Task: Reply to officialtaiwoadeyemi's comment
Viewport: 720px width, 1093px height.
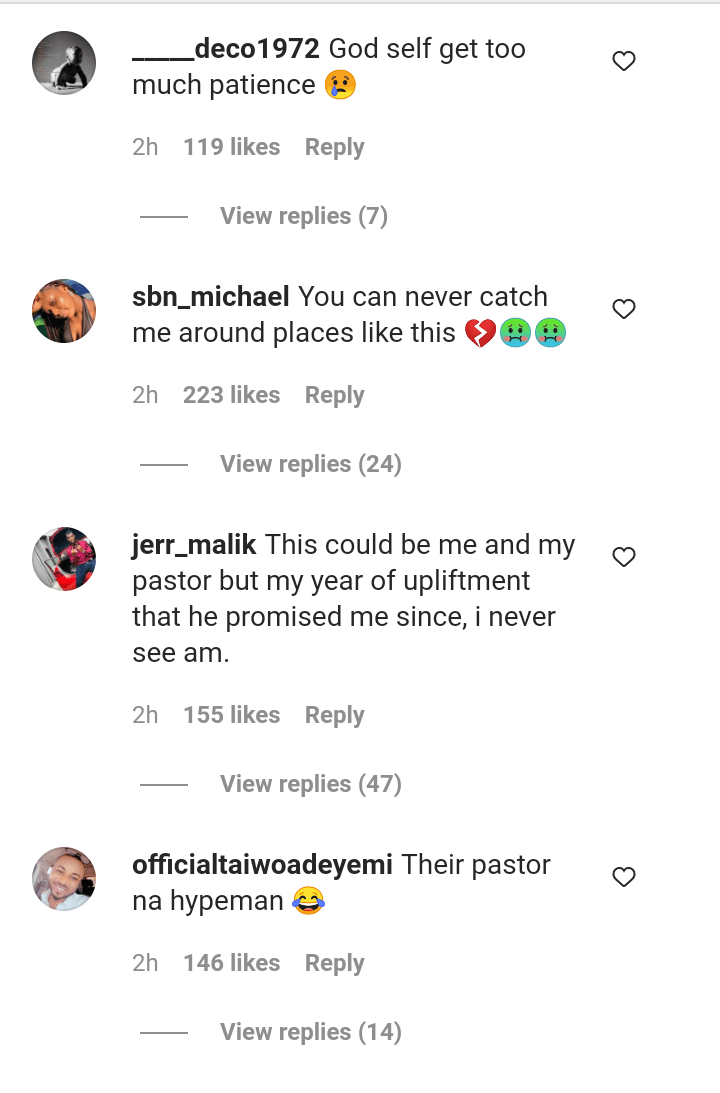Action: click(334, 963)
